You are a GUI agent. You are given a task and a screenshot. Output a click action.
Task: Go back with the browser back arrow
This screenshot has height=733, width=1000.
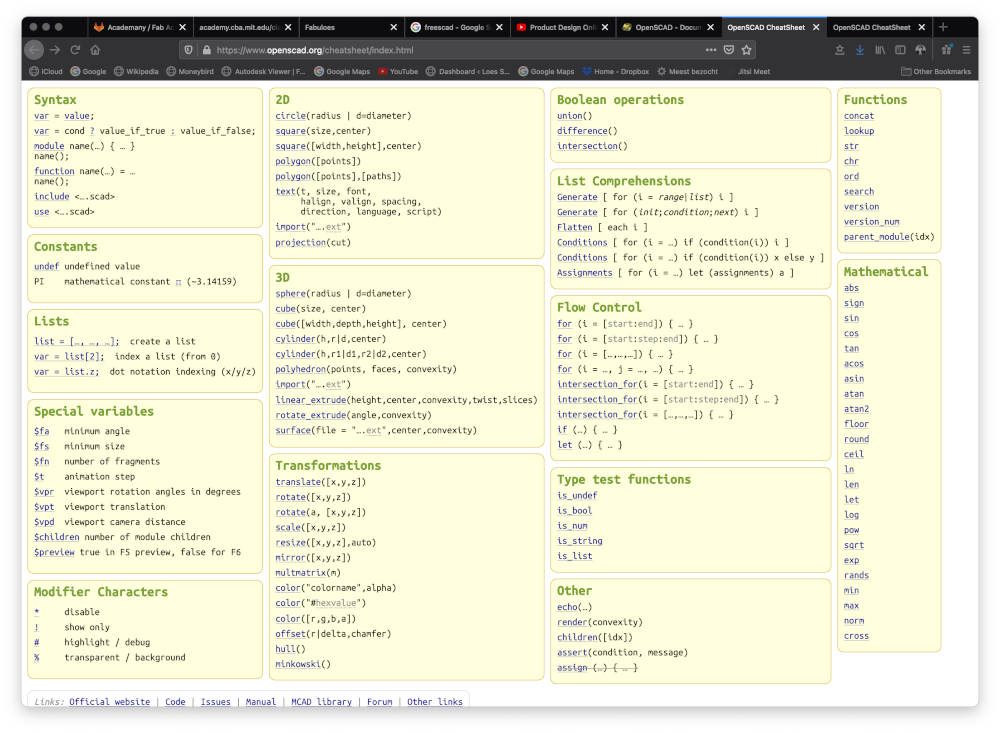[x=34, y=50]
